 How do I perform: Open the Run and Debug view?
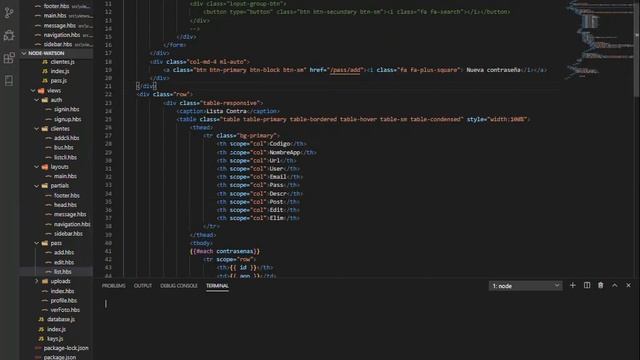tap(9, 36)
